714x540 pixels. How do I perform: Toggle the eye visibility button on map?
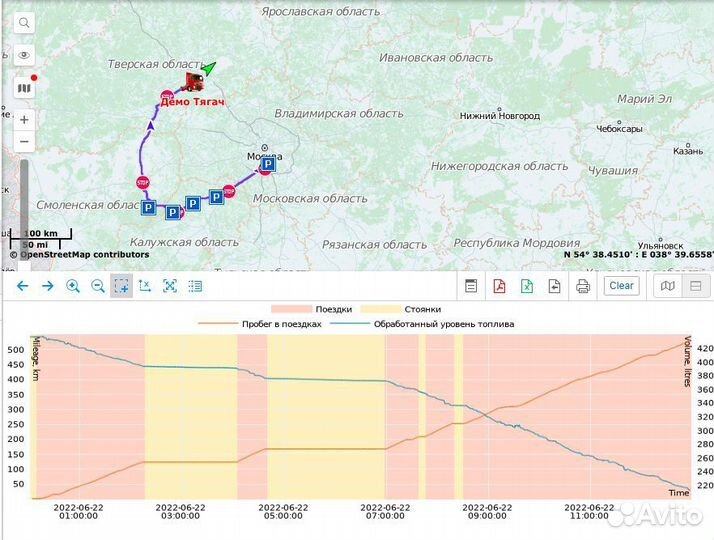click(25, 56)
